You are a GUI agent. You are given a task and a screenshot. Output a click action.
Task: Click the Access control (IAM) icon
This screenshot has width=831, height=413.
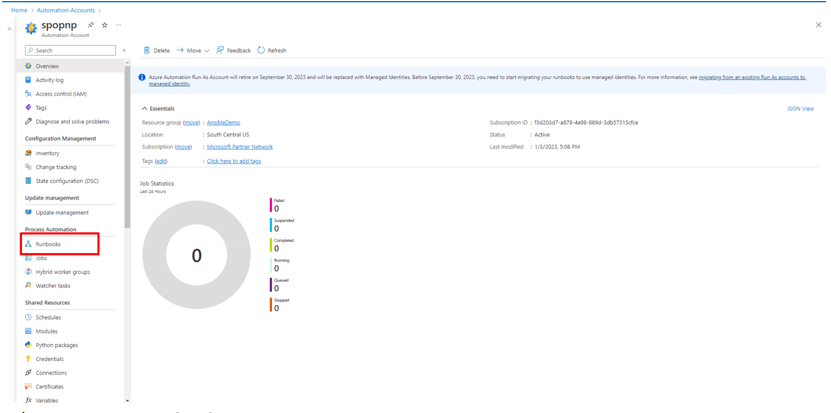point(29,94)
